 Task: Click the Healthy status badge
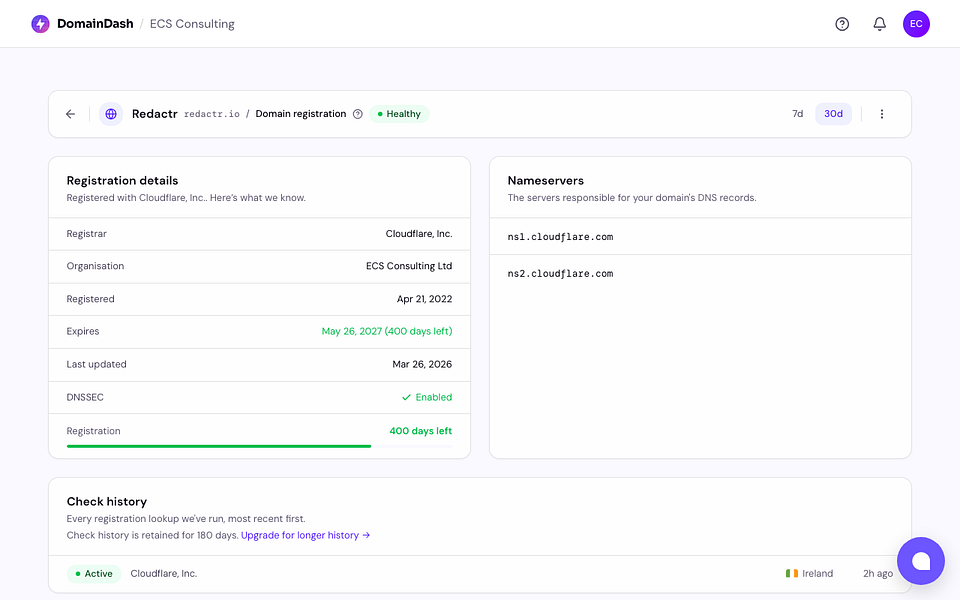(399, 114)
